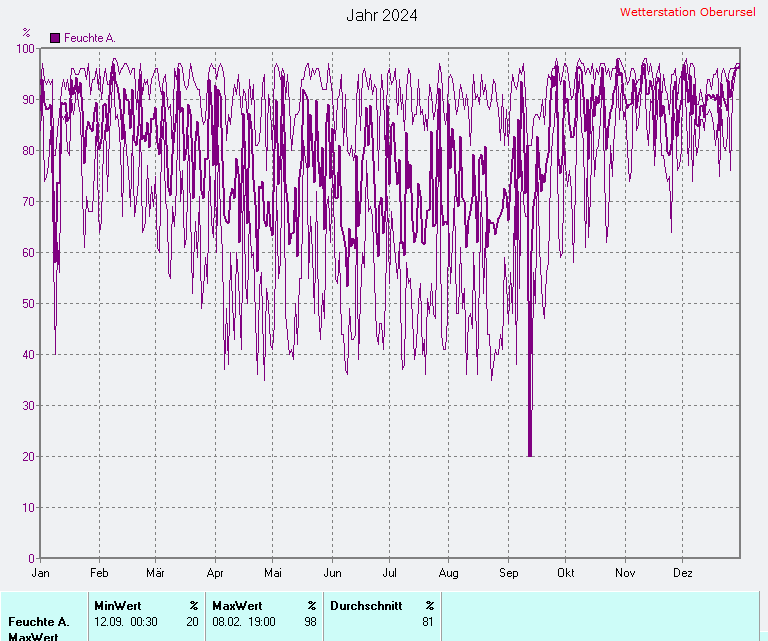The height and width of the screenshot is (641, 768).
Task: Click the 'Aug' month axis label
Action: click(448, 573)
